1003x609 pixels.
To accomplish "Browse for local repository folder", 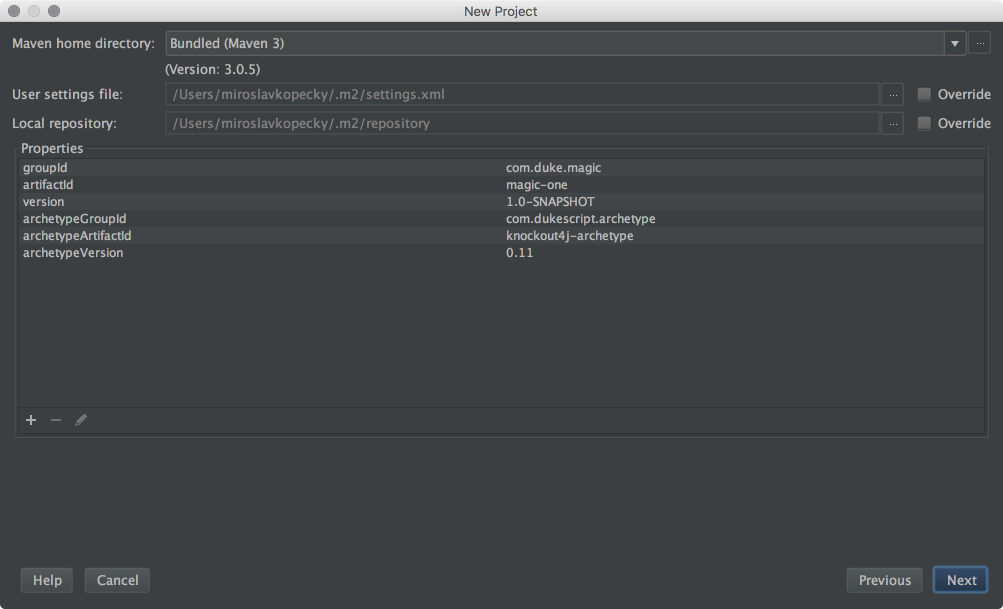I will [x=893, y=124].
